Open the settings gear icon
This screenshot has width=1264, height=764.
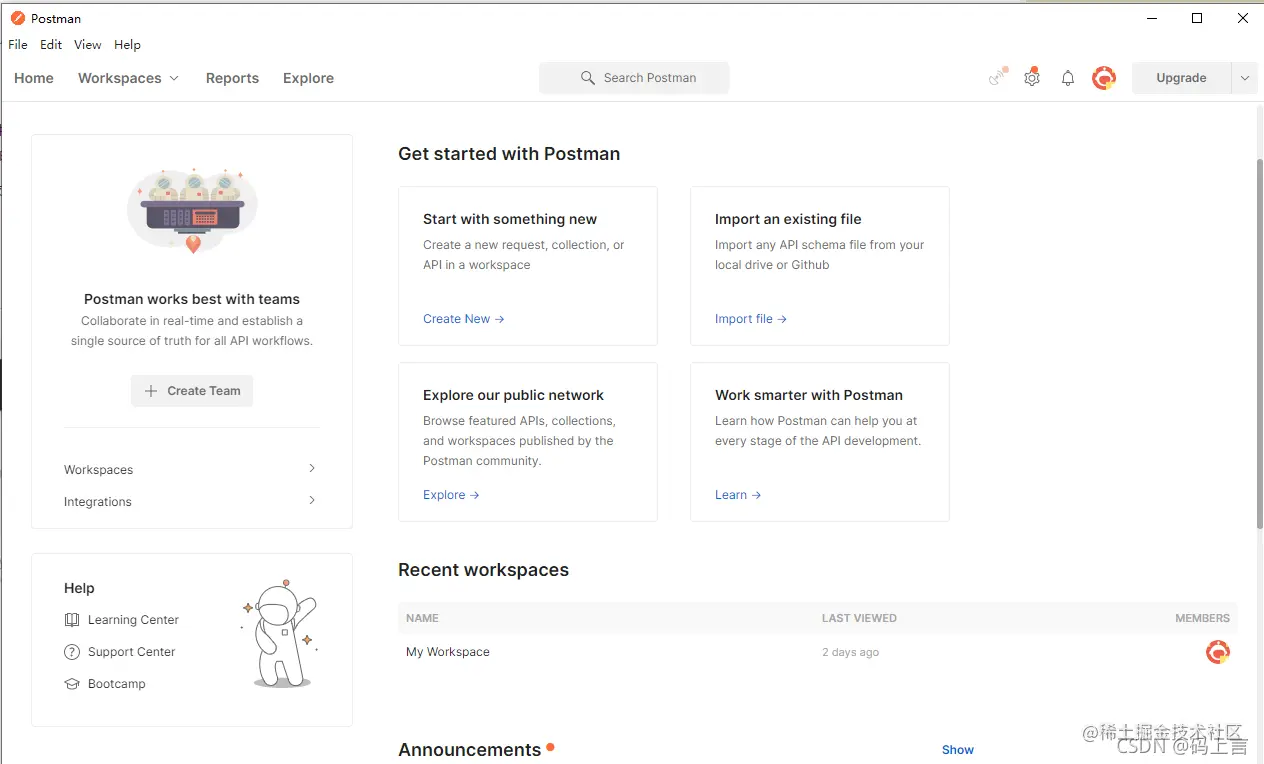[x=1032, y=77]
